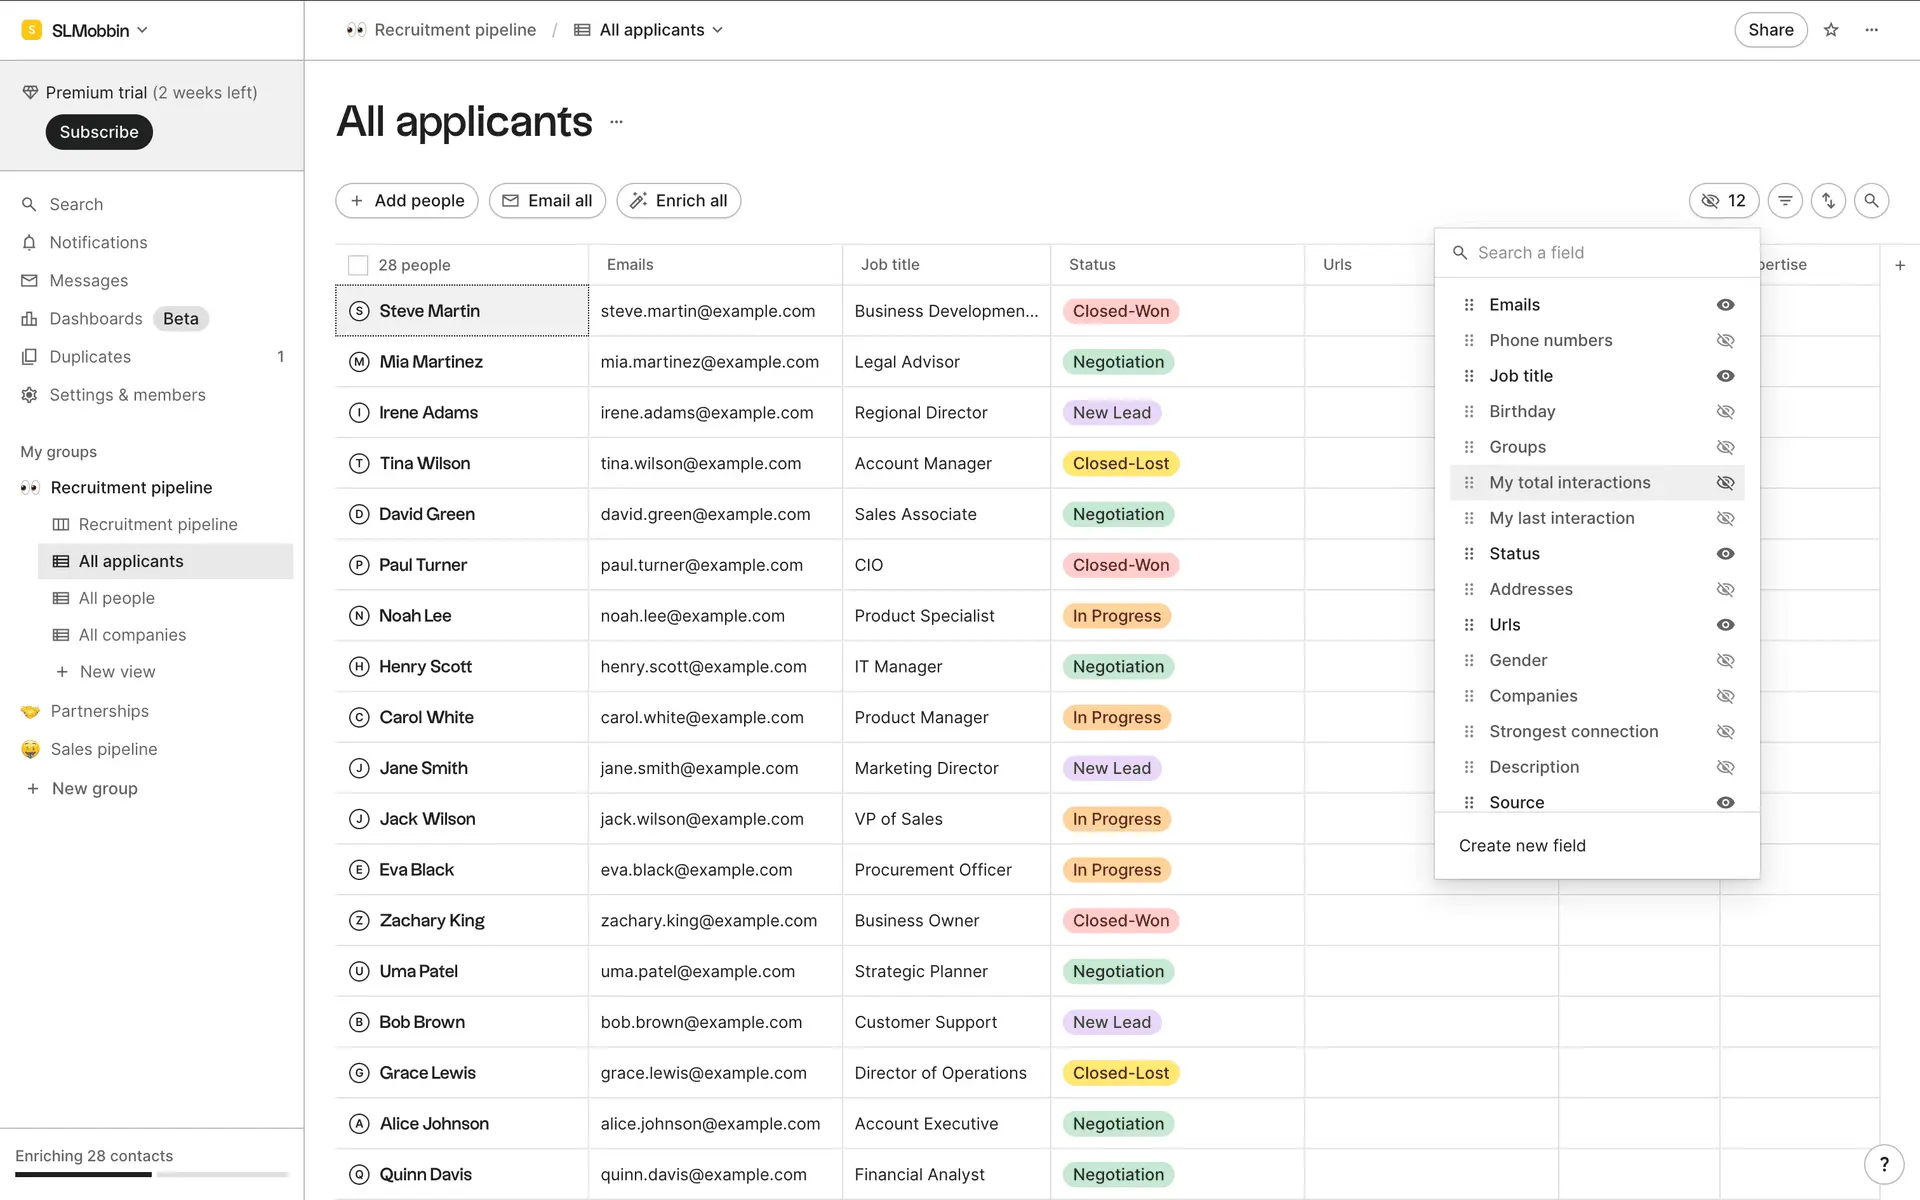The width and height of the screenshot is (1920, 1200).
Task: Click the filter icon in the toolbar
Action: coord(1785,201)
